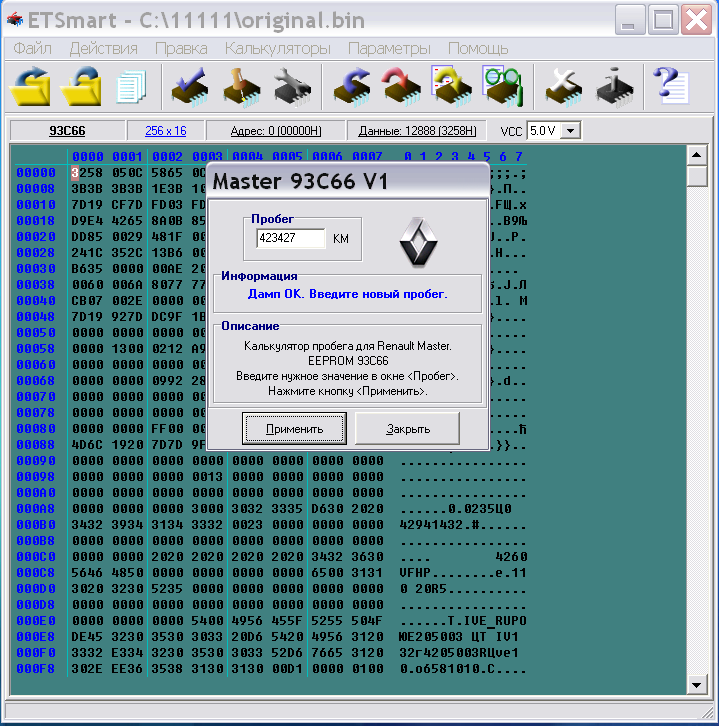719x726 pixels.
Task: Click the chip information icon
Action: coord(614,87)
